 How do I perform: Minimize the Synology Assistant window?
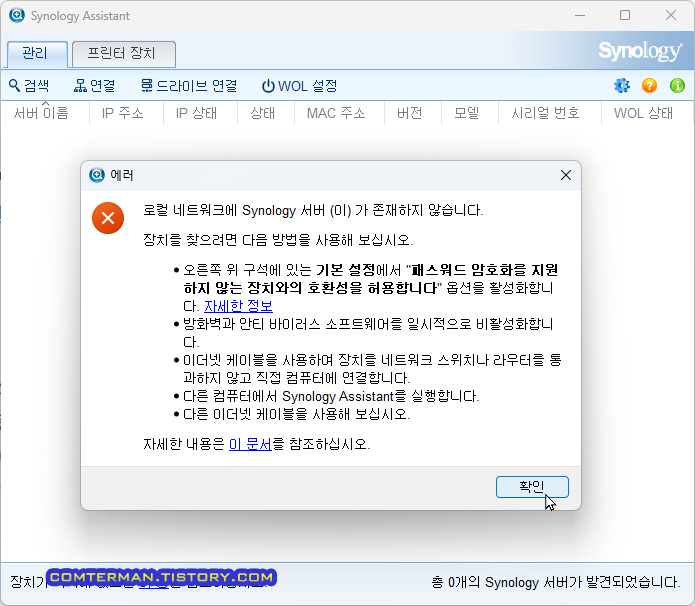[580, 16]
